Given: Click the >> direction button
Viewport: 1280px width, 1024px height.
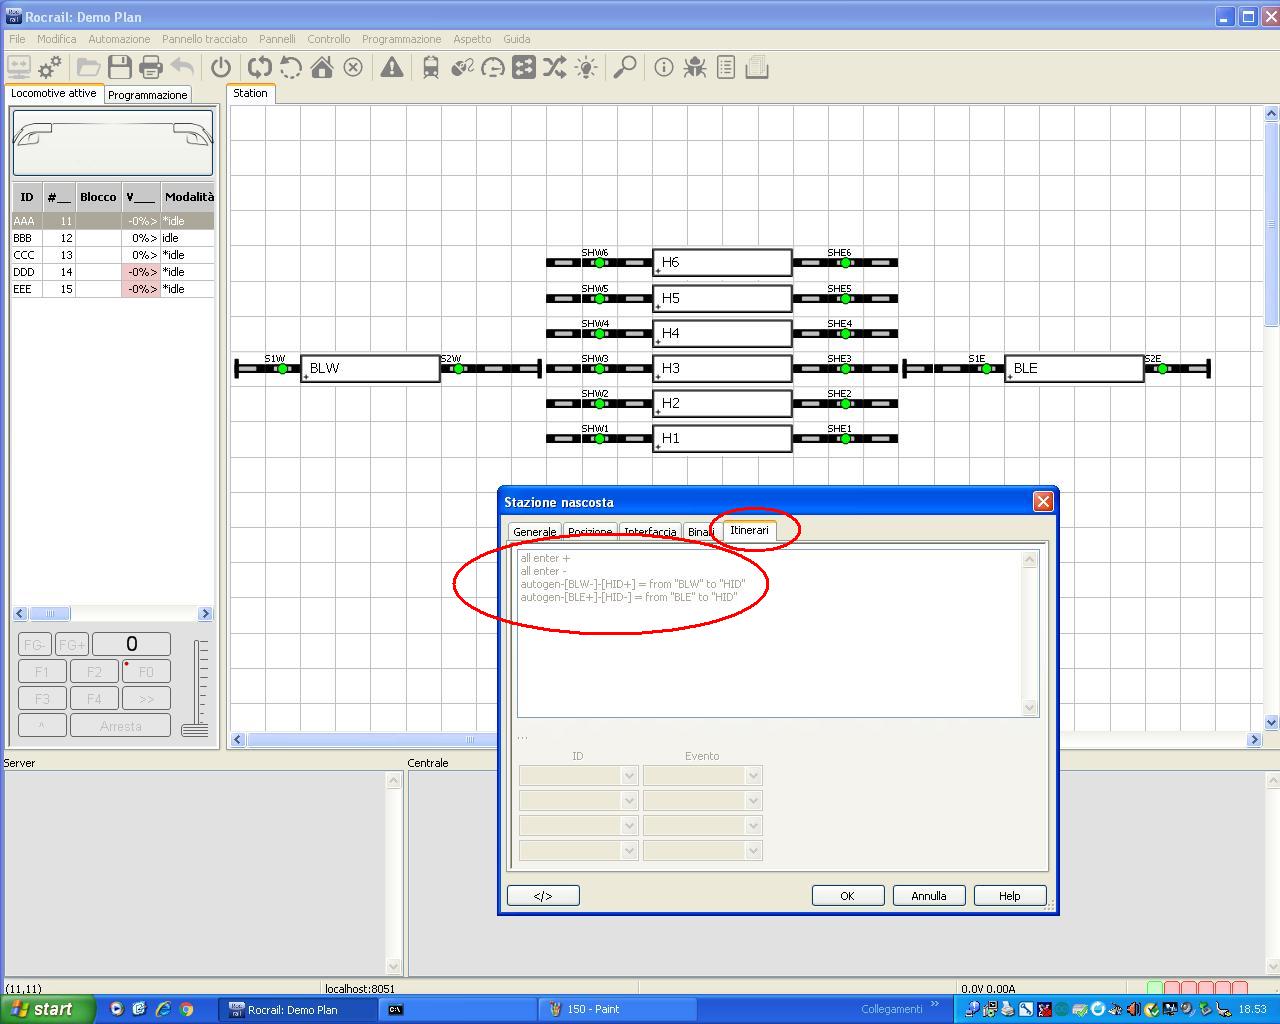Looking at the screenshot, I should 146,699.
